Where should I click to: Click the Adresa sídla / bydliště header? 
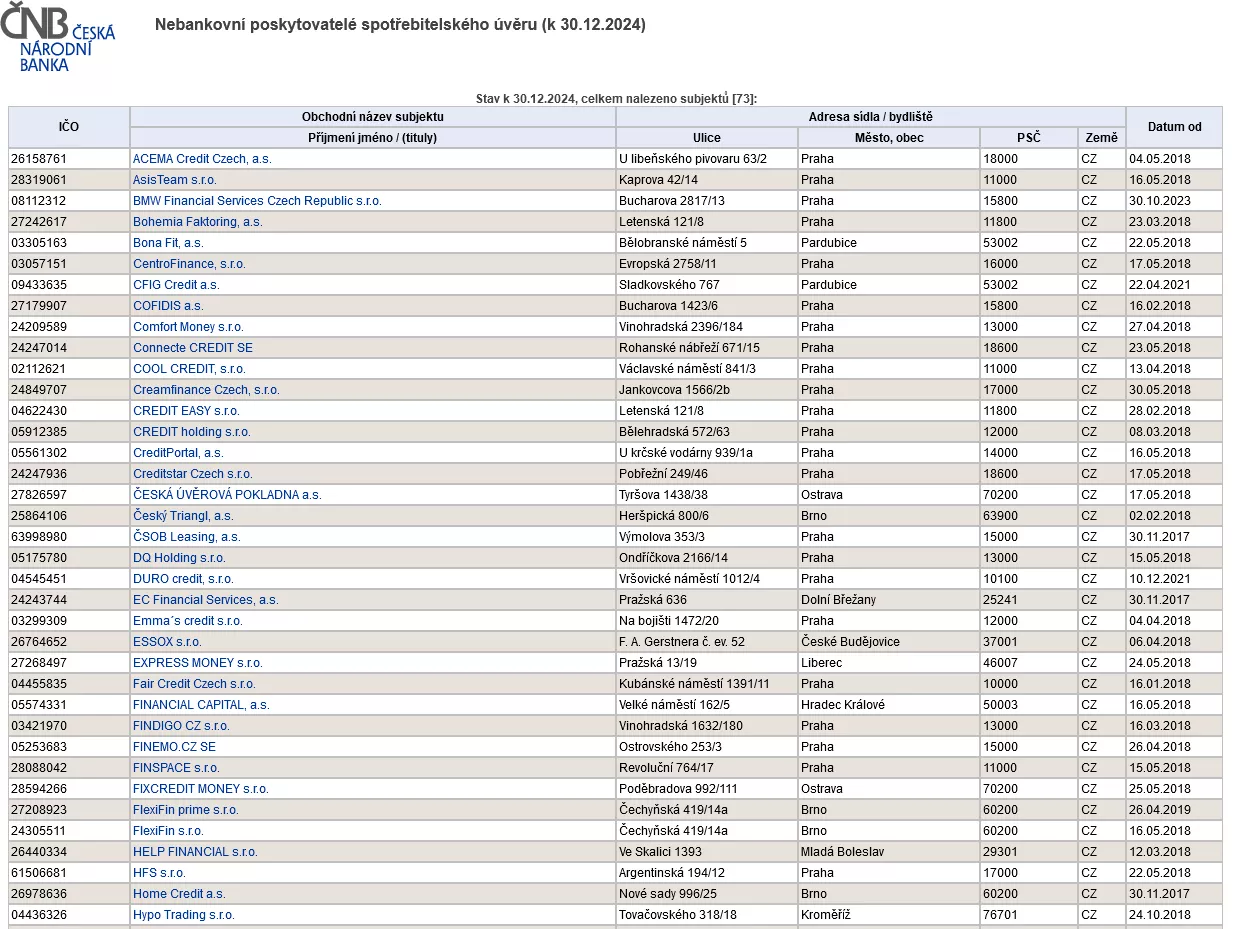click(871, 117)
